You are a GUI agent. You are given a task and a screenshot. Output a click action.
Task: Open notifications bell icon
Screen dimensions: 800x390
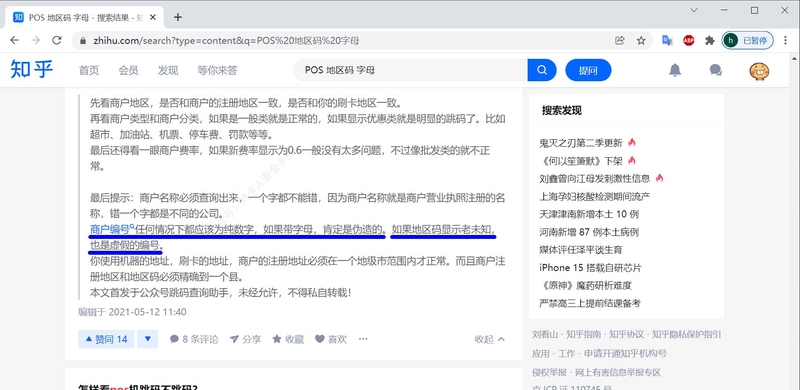(x=675, y=70)
